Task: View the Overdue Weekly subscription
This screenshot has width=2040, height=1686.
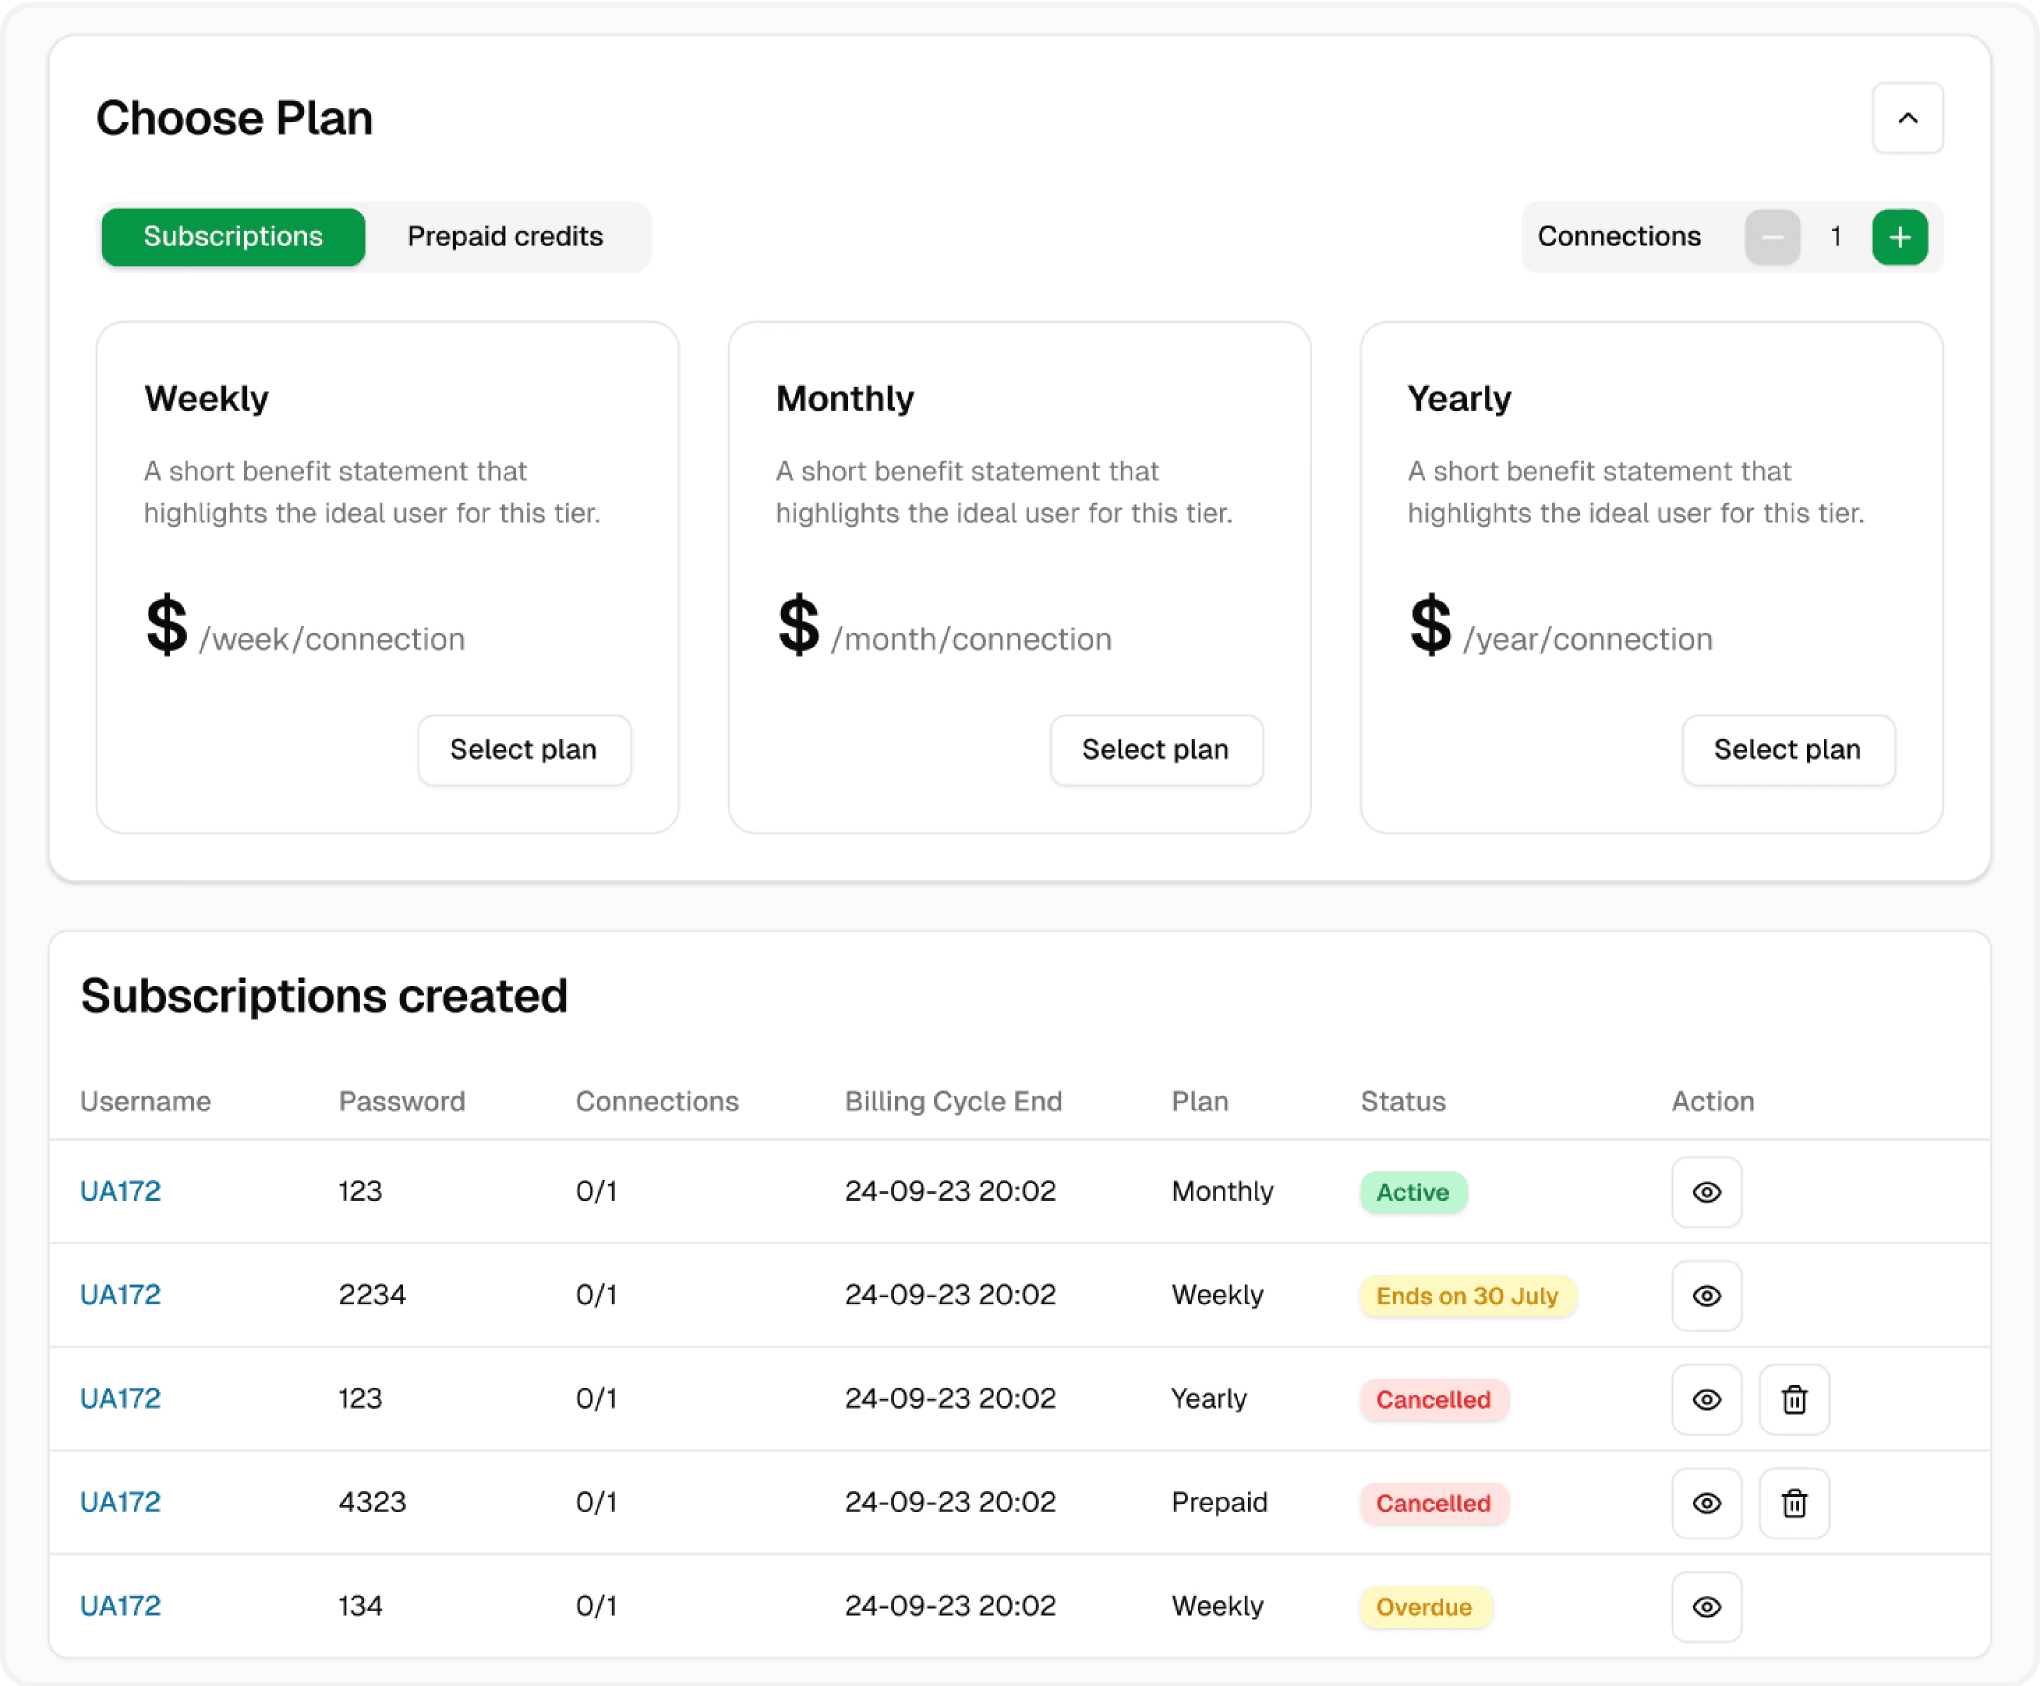Action: coord(1706,1607)
